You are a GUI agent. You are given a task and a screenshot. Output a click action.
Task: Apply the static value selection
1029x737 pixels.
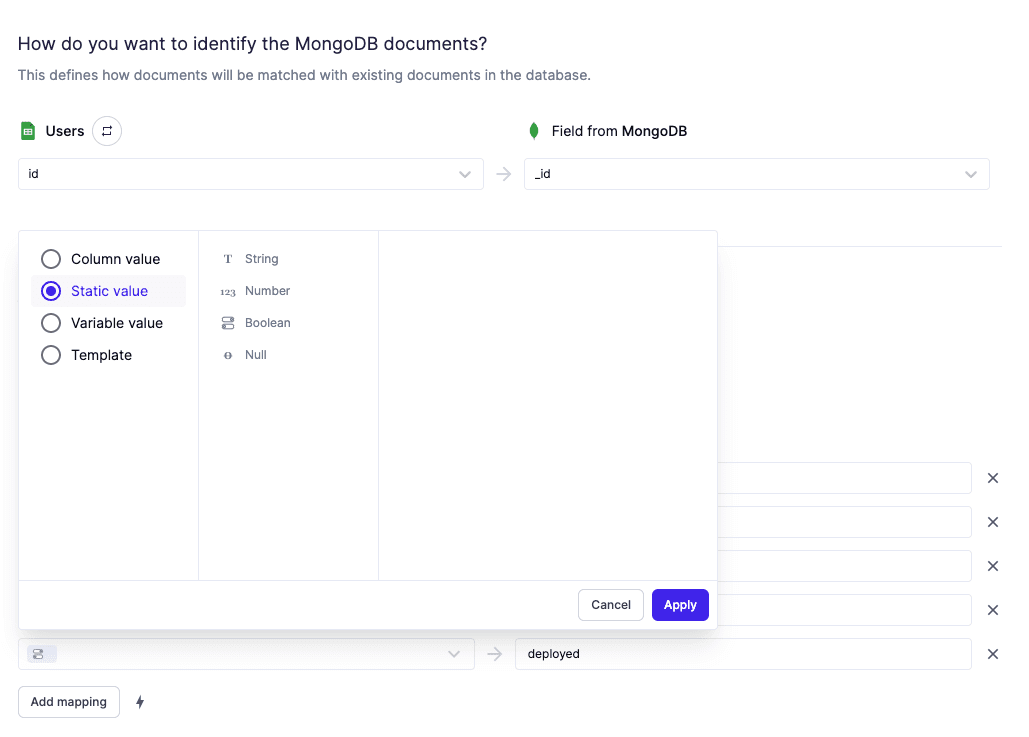(680, 604)
